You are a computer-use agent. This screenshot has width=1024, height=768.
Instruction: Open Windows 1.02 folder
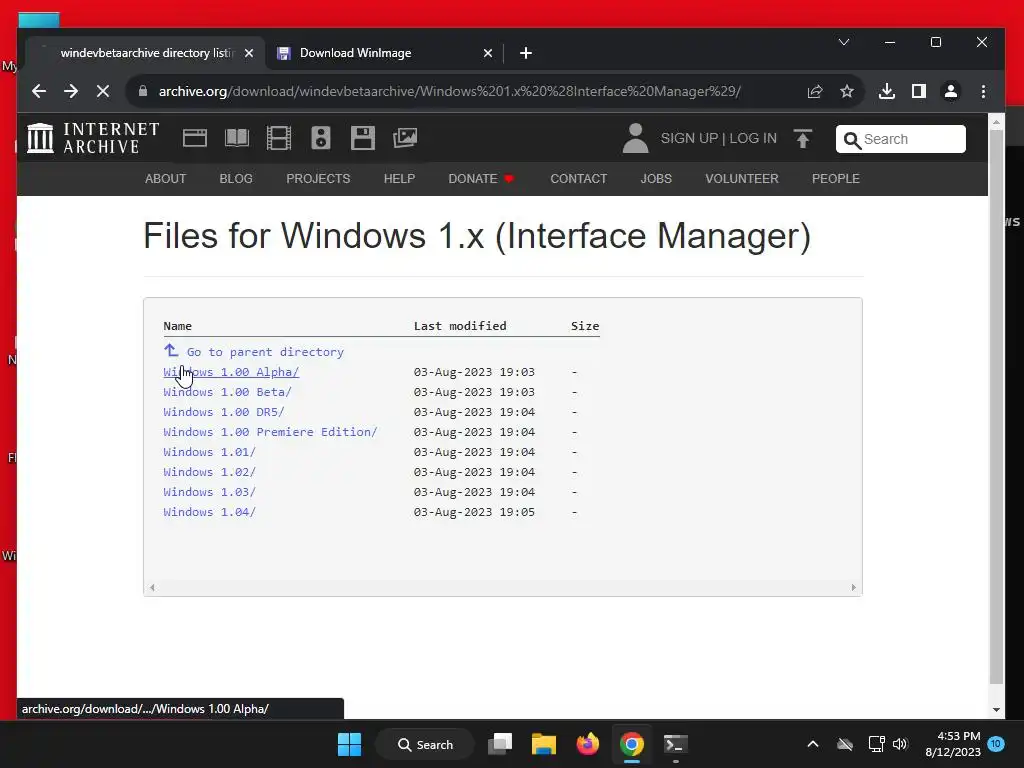210,472
